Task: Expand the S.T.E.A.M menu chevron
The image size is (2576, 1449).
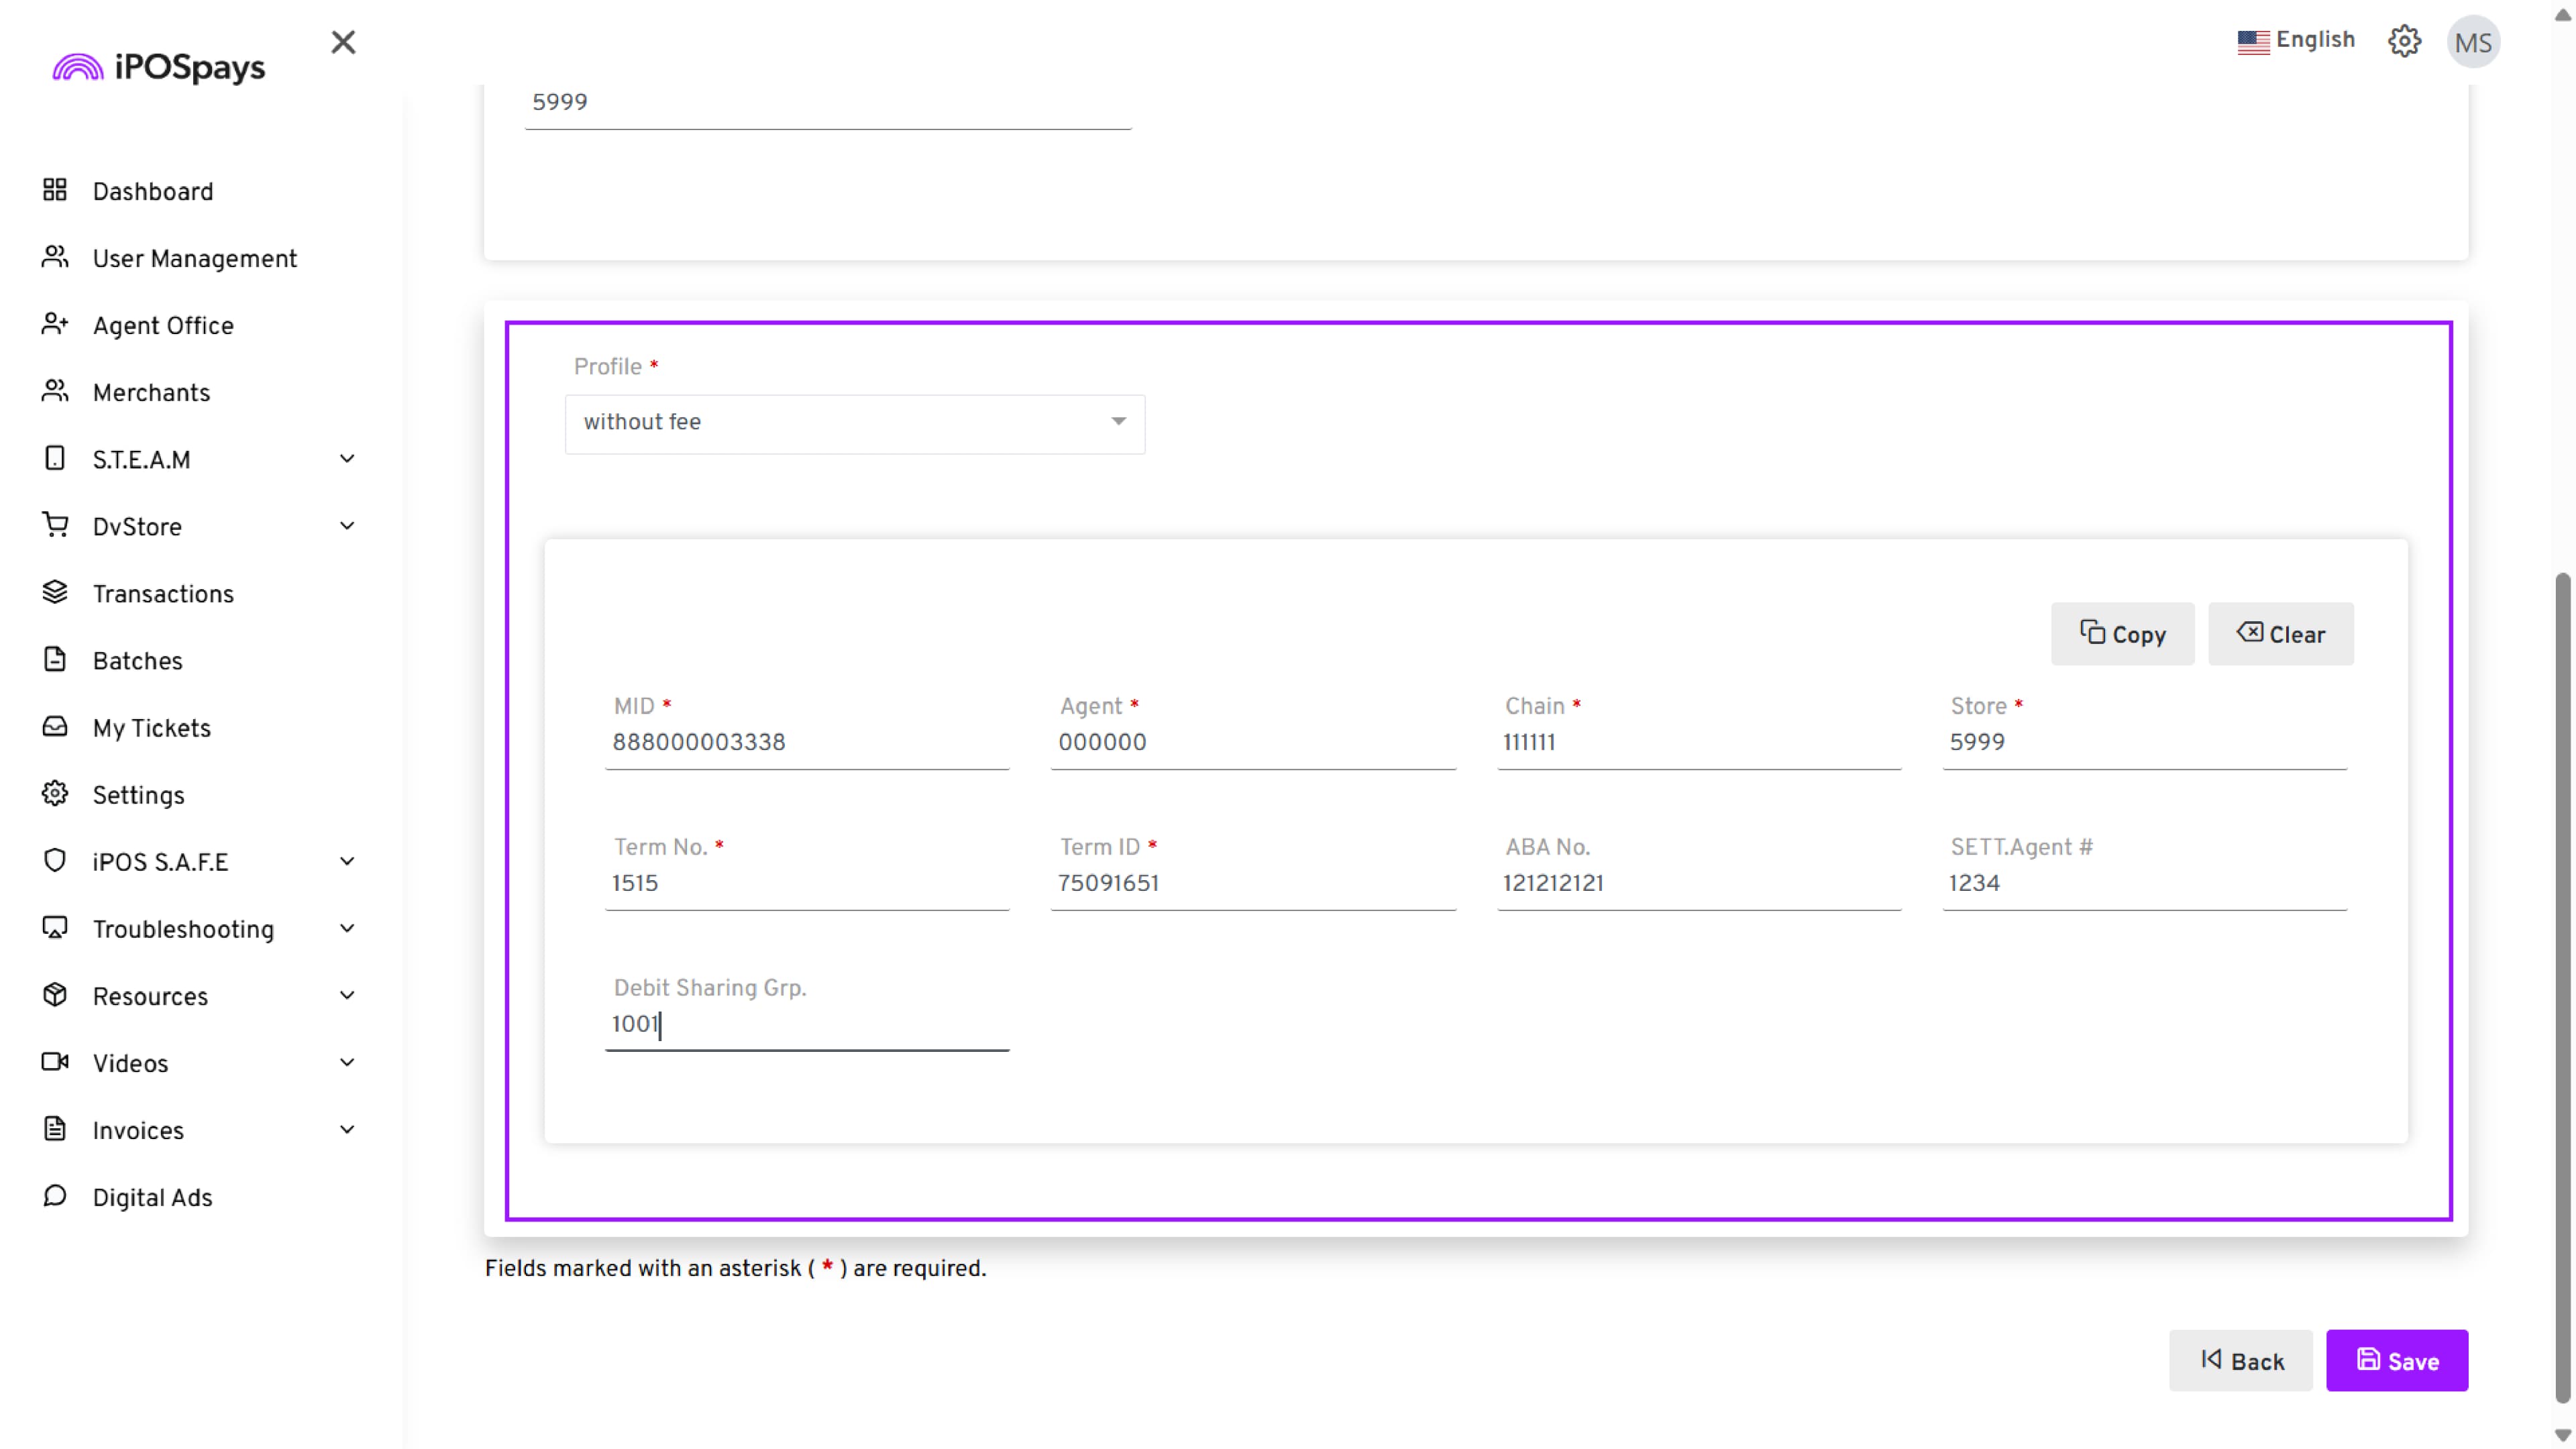Action: tap(347, 459)
